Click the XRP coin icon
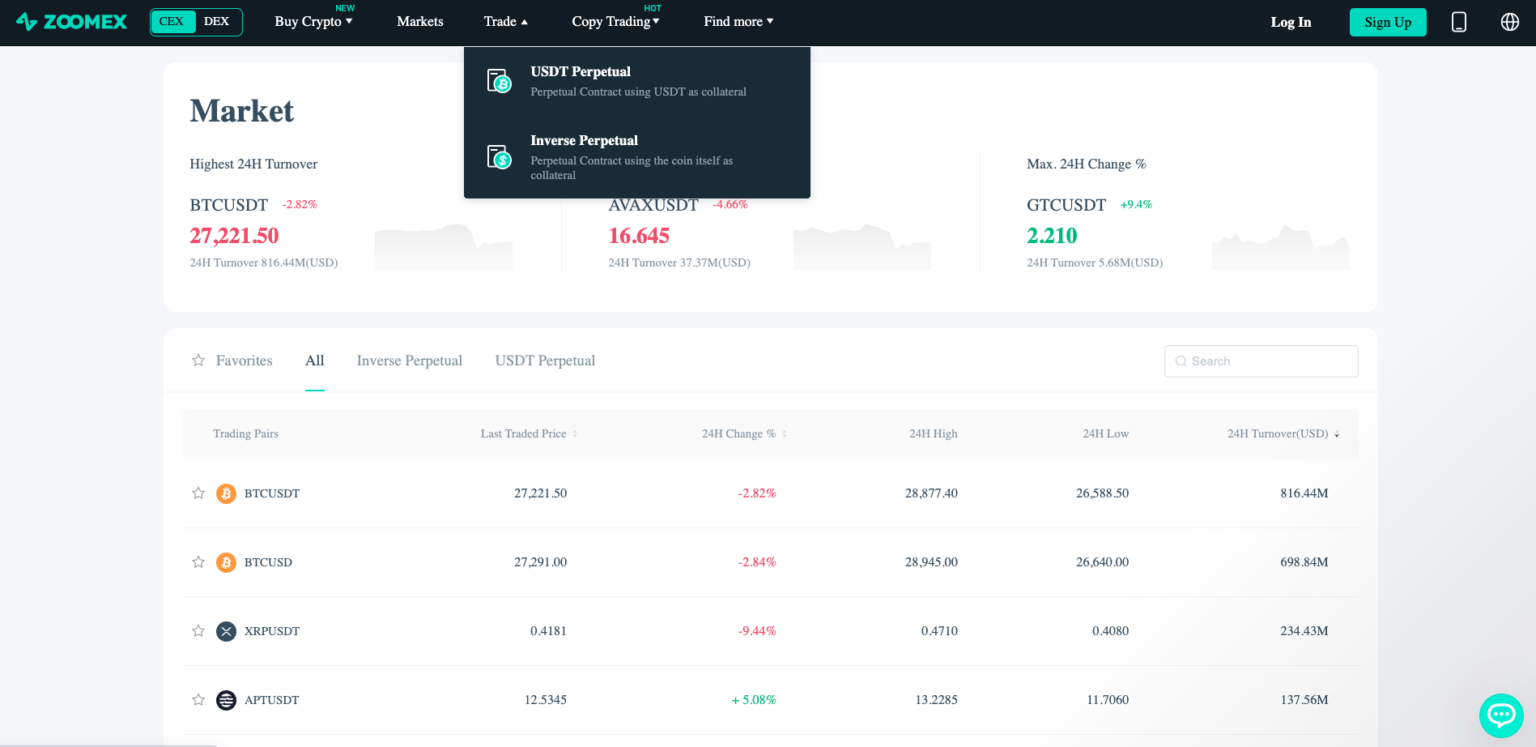 226,631
